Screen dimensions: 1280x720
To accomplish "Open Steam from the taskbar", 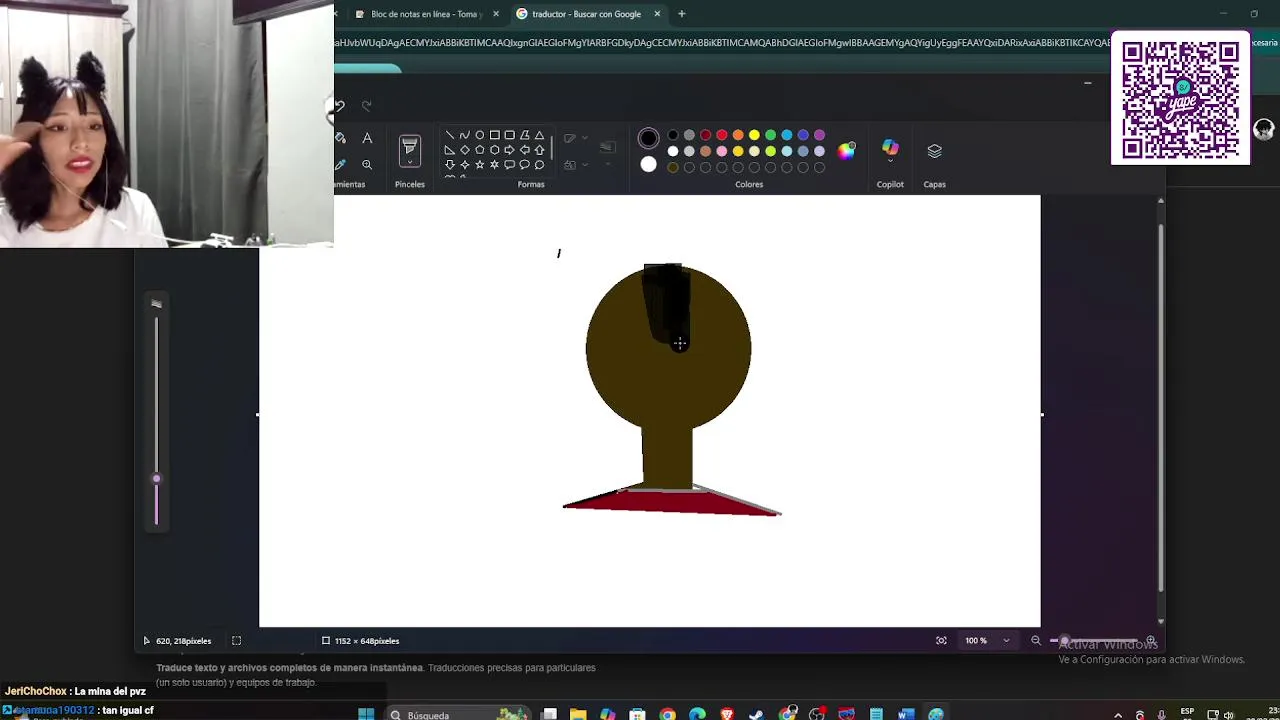I will click(756, 714).
